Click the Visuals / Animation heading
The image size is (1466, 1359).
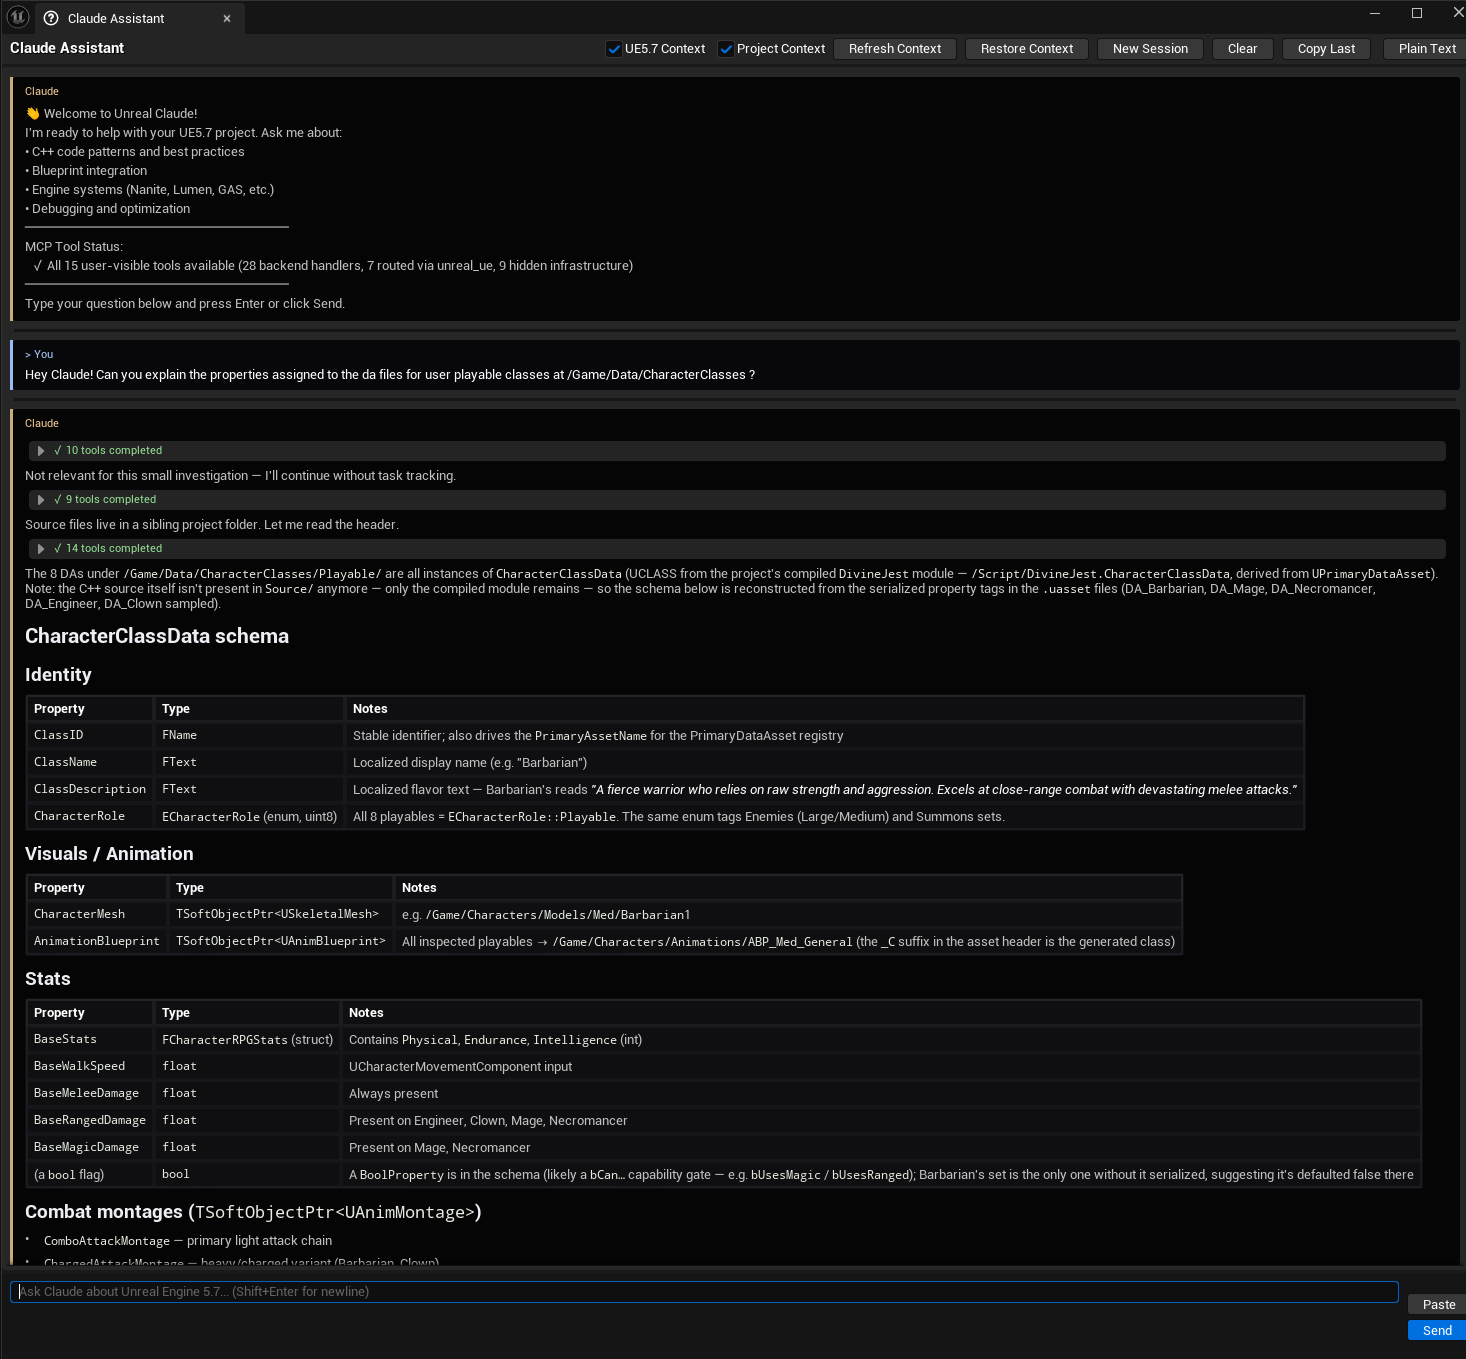[109, 854]
